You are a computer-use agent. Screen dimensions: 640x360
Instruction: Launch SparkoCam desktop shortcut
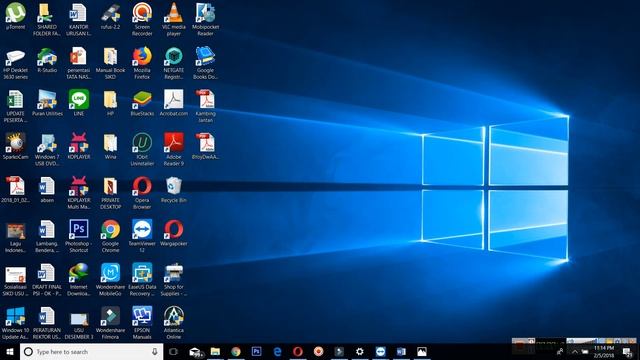point(16,147)
